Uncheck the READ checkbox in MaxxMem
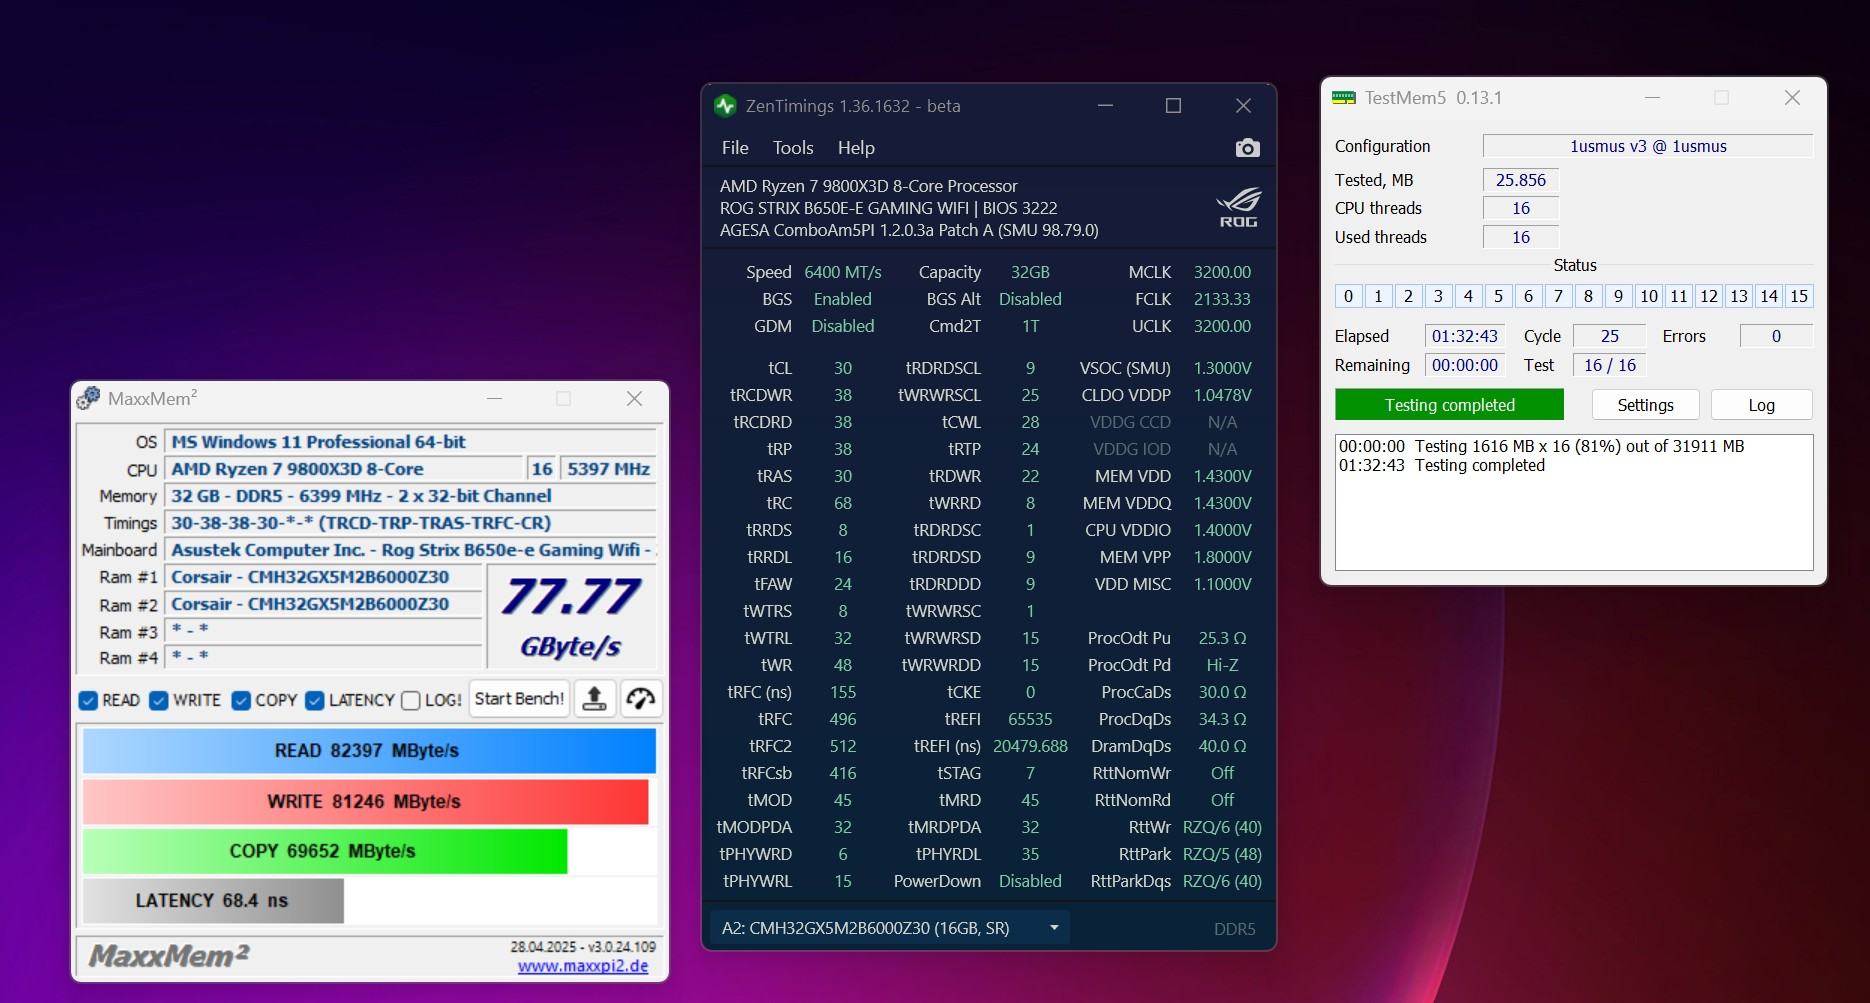1870x1003 pixels. click(88, 700)
